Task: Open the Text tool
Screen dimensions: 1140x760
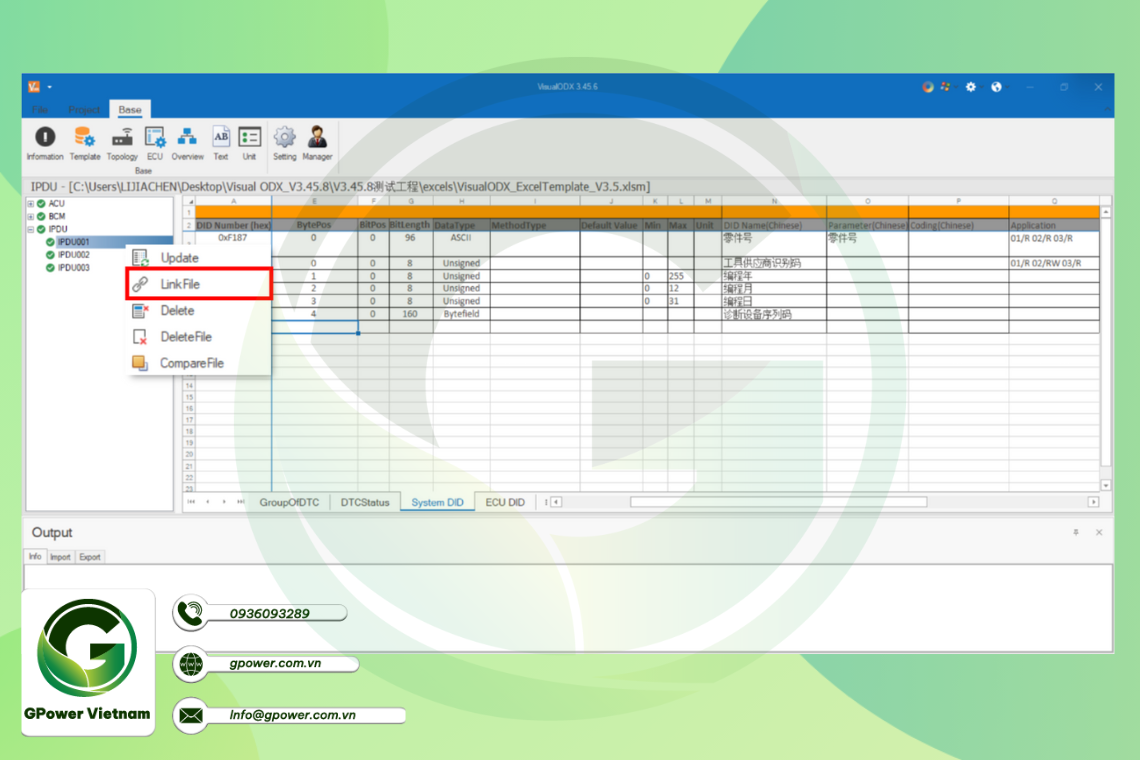Action: coord(221,143)
